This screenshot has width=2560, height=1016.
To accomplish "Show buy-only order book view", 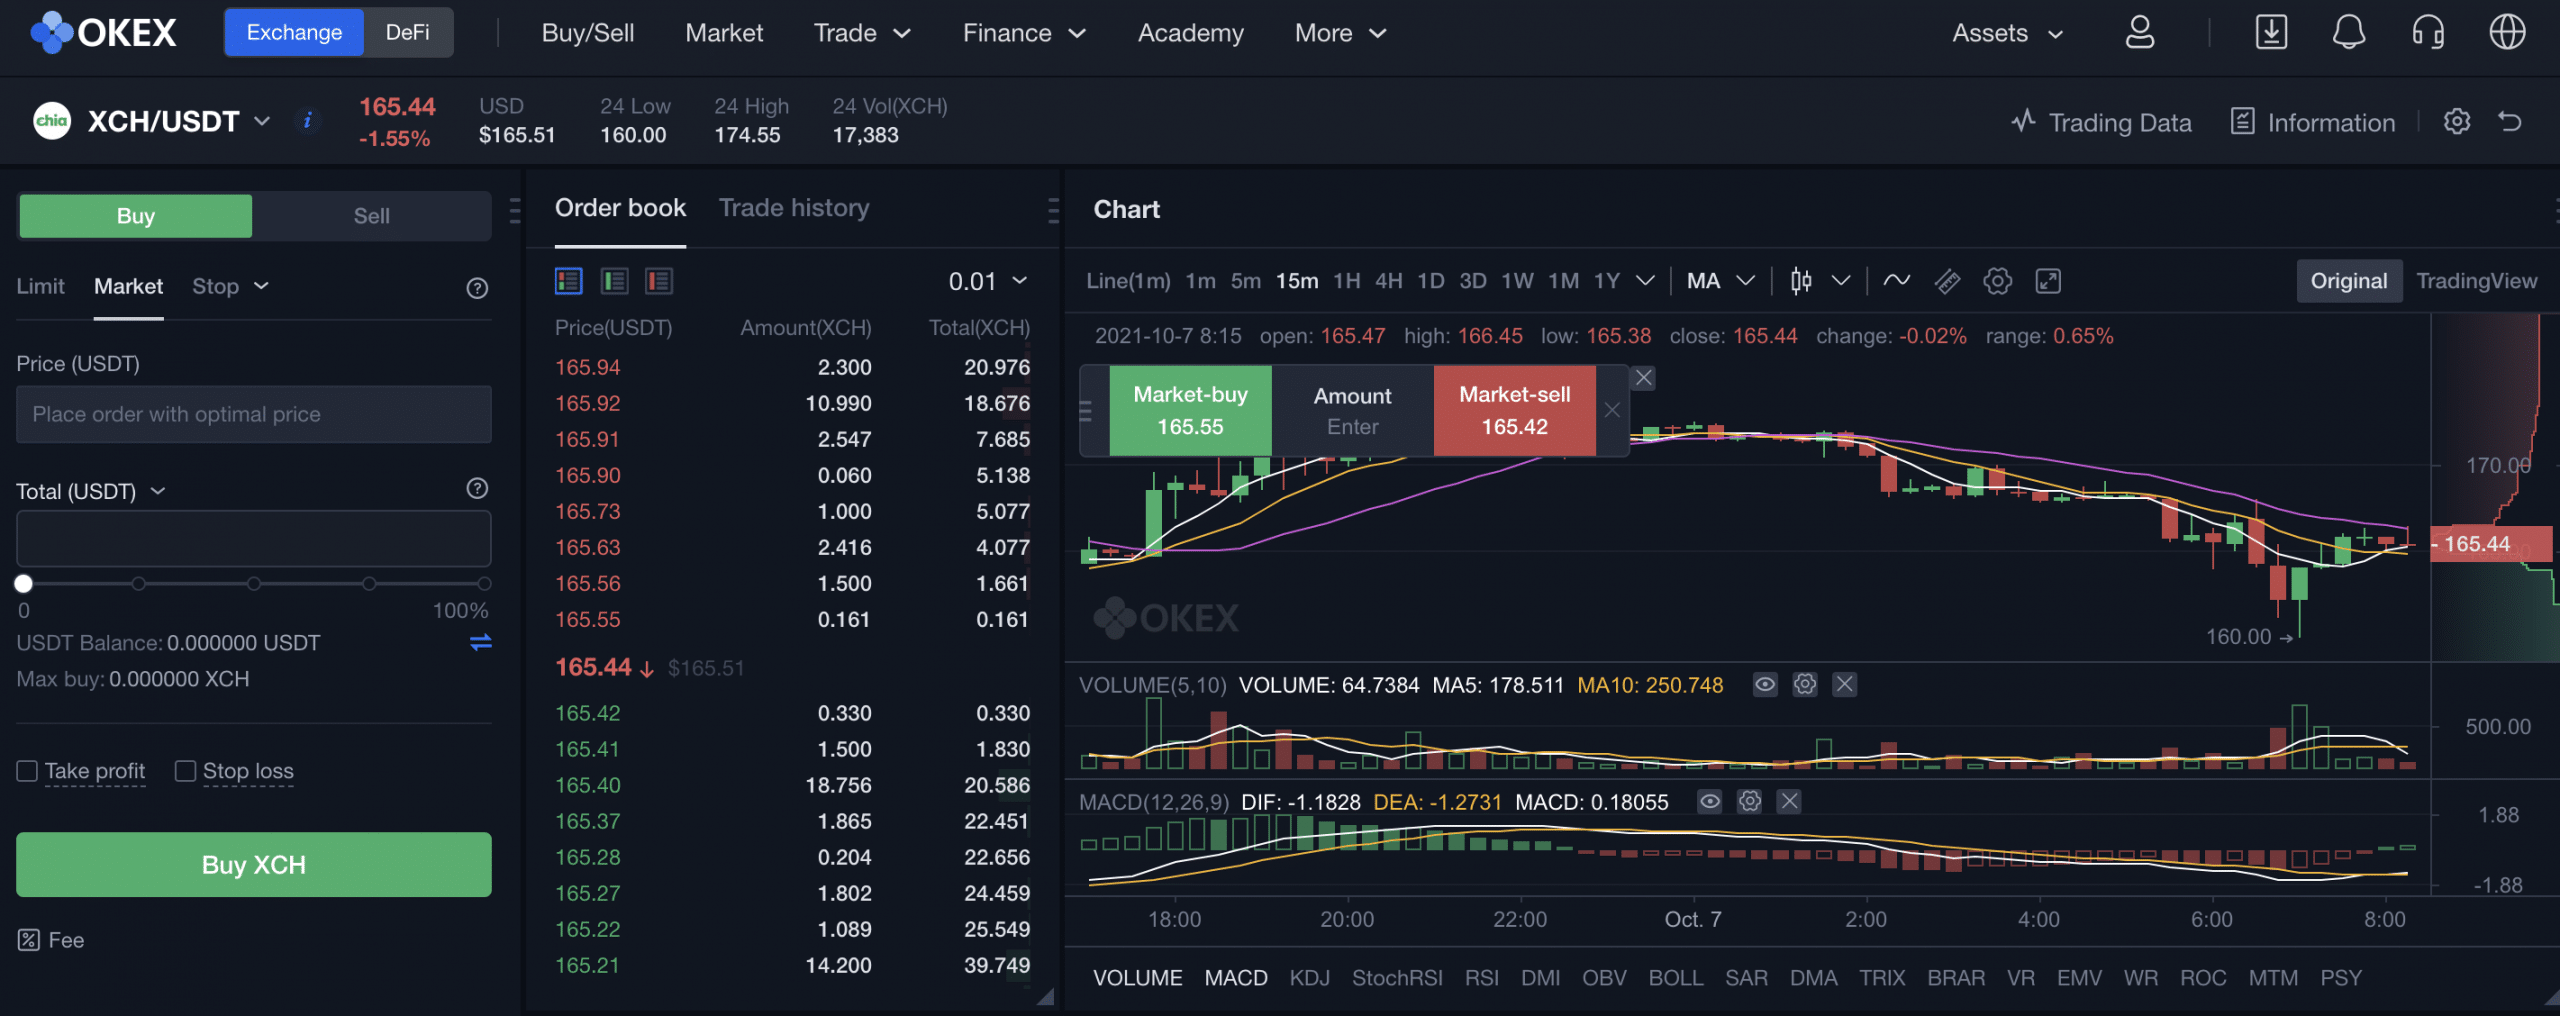I will [x=614, y=281].
